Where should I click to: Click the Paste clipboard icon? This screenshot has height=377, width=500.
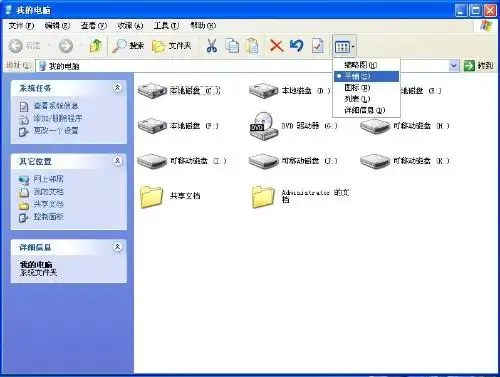tap(252, 46)
